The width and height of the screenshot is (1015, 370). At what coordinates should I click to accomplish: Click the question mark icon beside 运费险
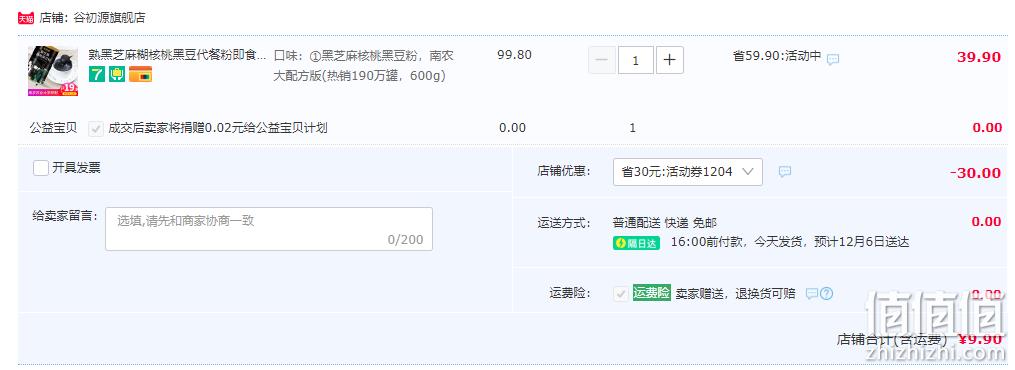[x=827, y=294]
